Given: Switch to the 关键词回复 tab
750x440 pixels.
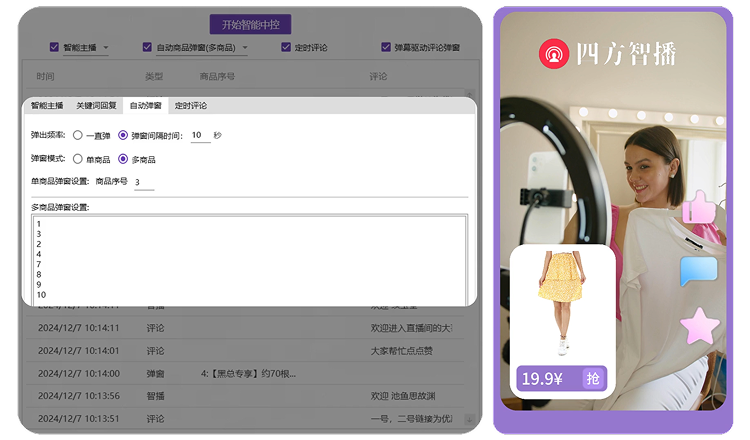Looking at the screenshot, I should (96, 106).
